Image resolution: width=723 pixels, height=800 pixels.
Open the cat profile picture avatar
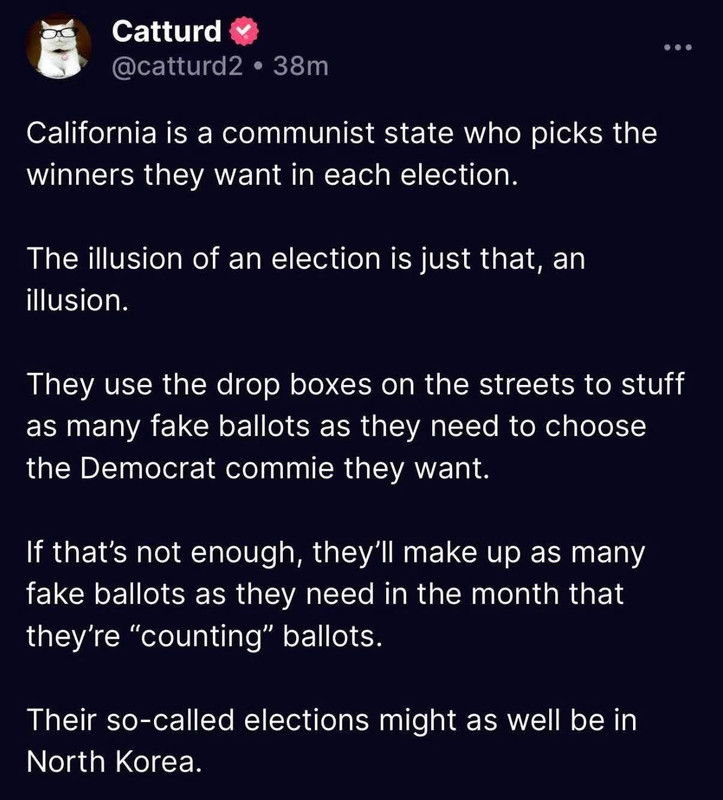(59, 47)
